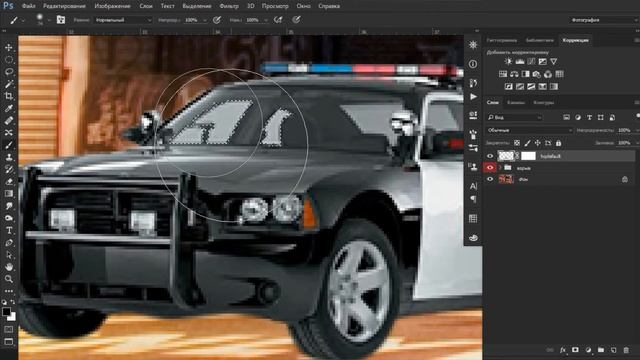Select the Elliptical Marquee tool
Image resolution: width=640 pixels, height=360 pixels.
click(x=9, y=60)
